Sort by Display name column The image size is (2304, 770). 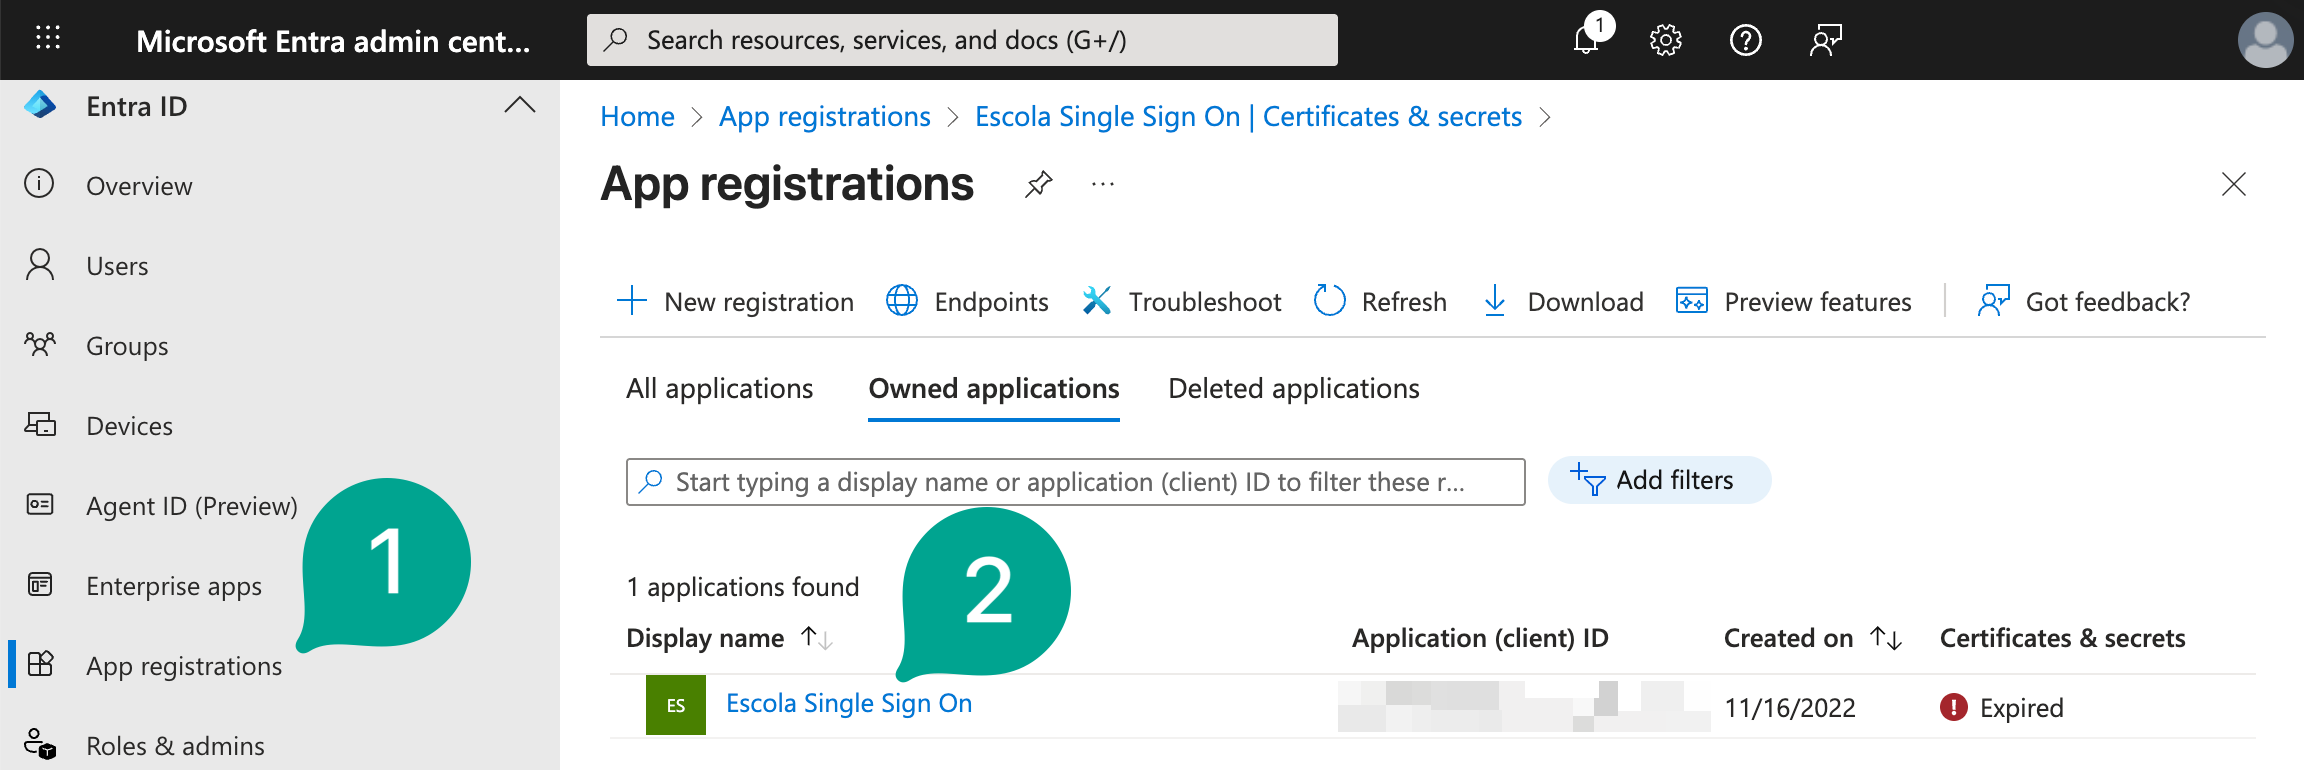click(729, 638)
